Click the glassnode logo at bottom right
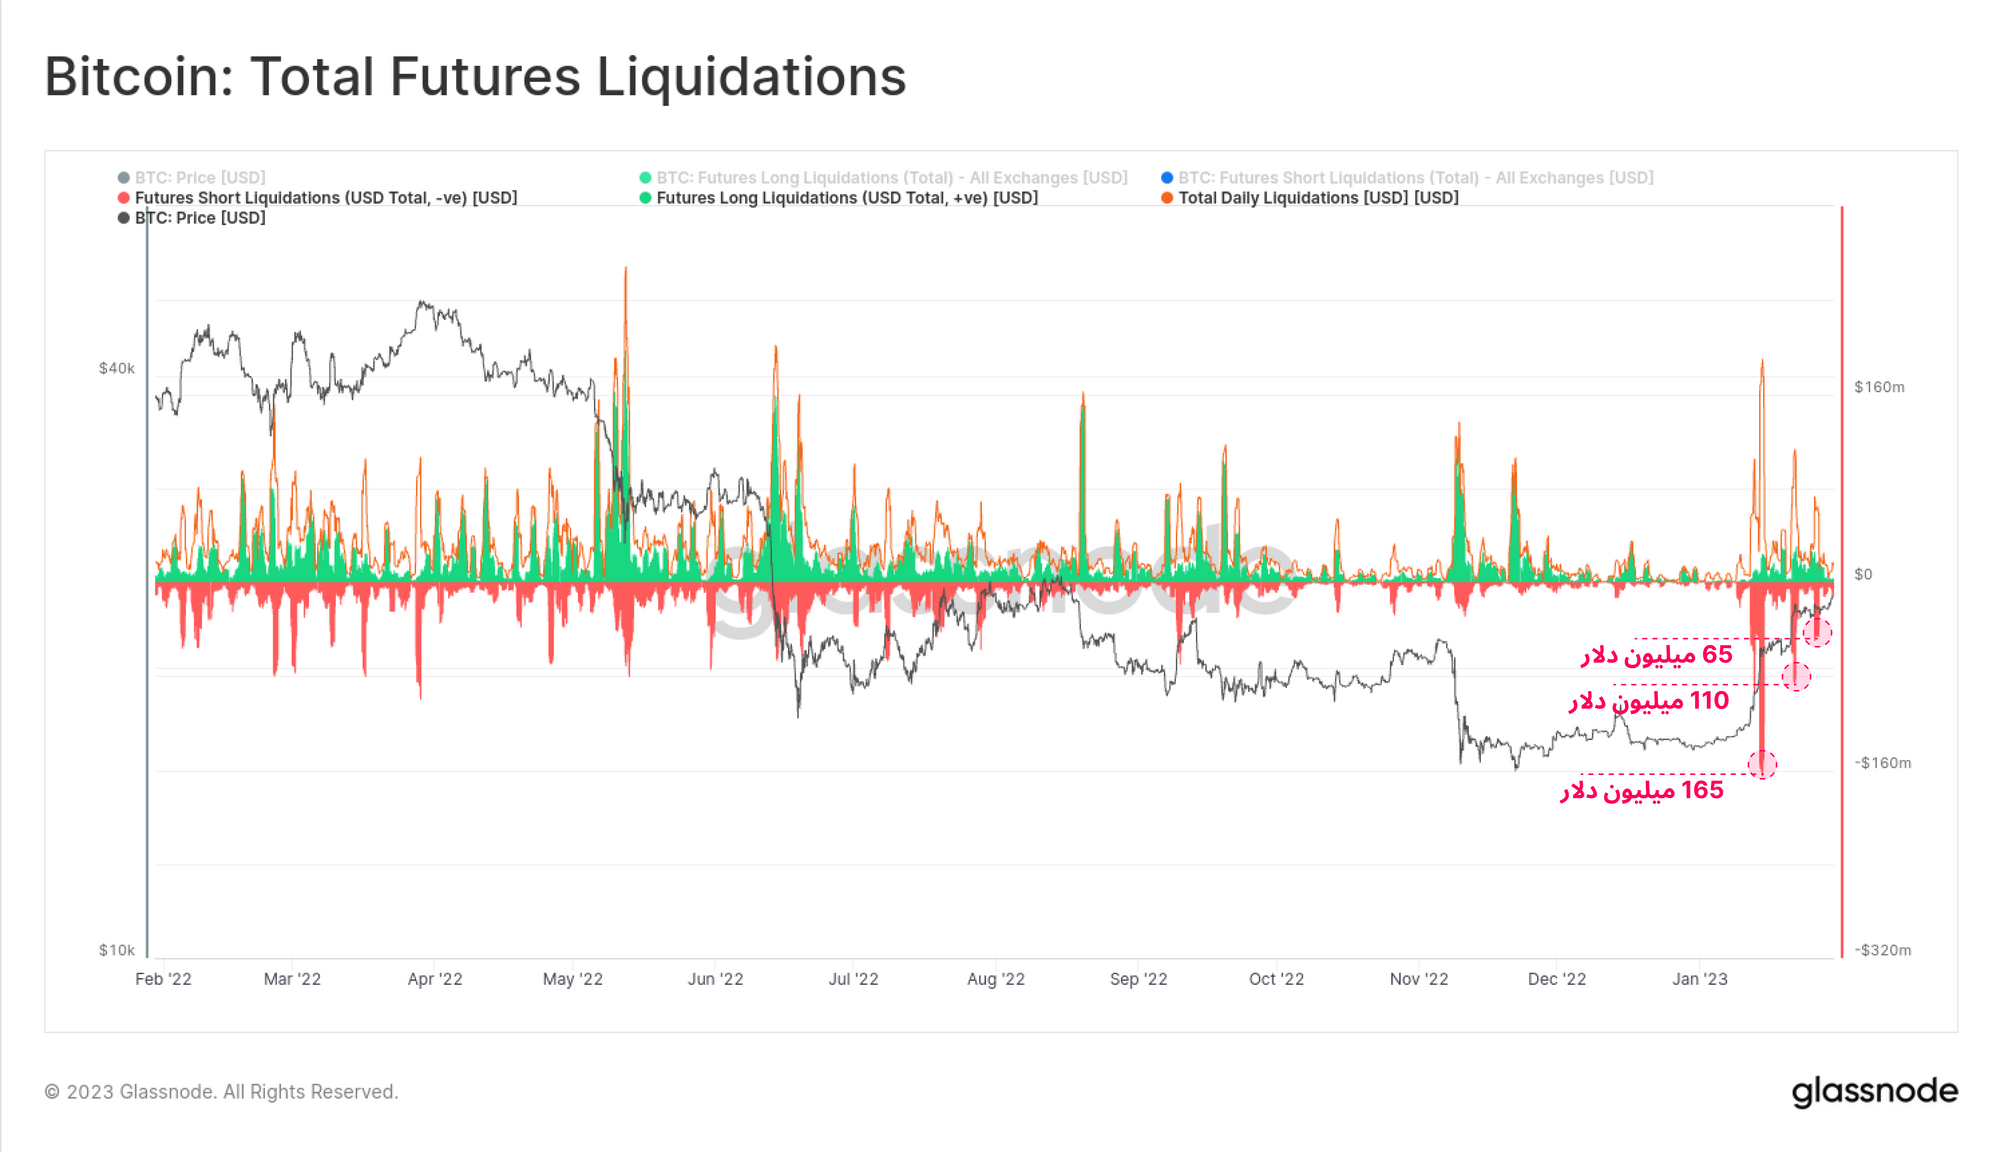The height and width of the screenshot is (1152, 2000). click(1874, 1091)
